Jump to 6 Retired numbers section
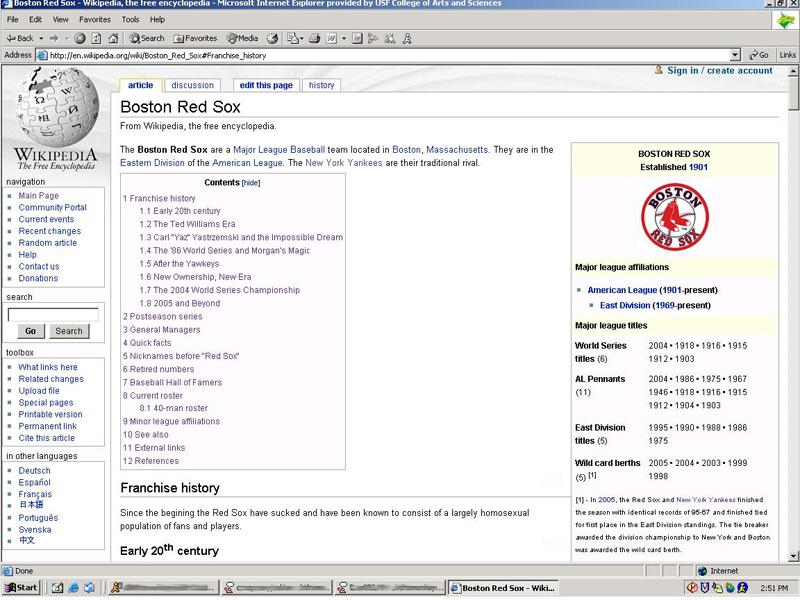This screenshot has height=600, width=800. pos(158,369)
